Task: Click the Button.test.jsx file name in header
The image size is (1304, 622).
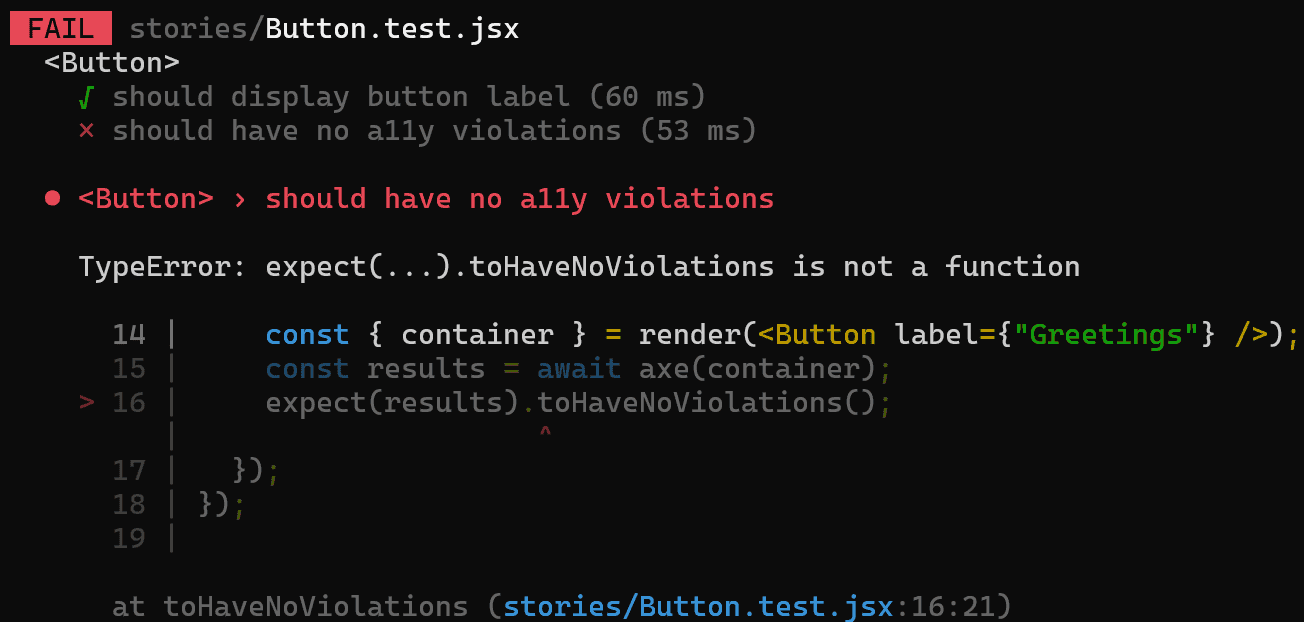Action: (x=392, y=29)
